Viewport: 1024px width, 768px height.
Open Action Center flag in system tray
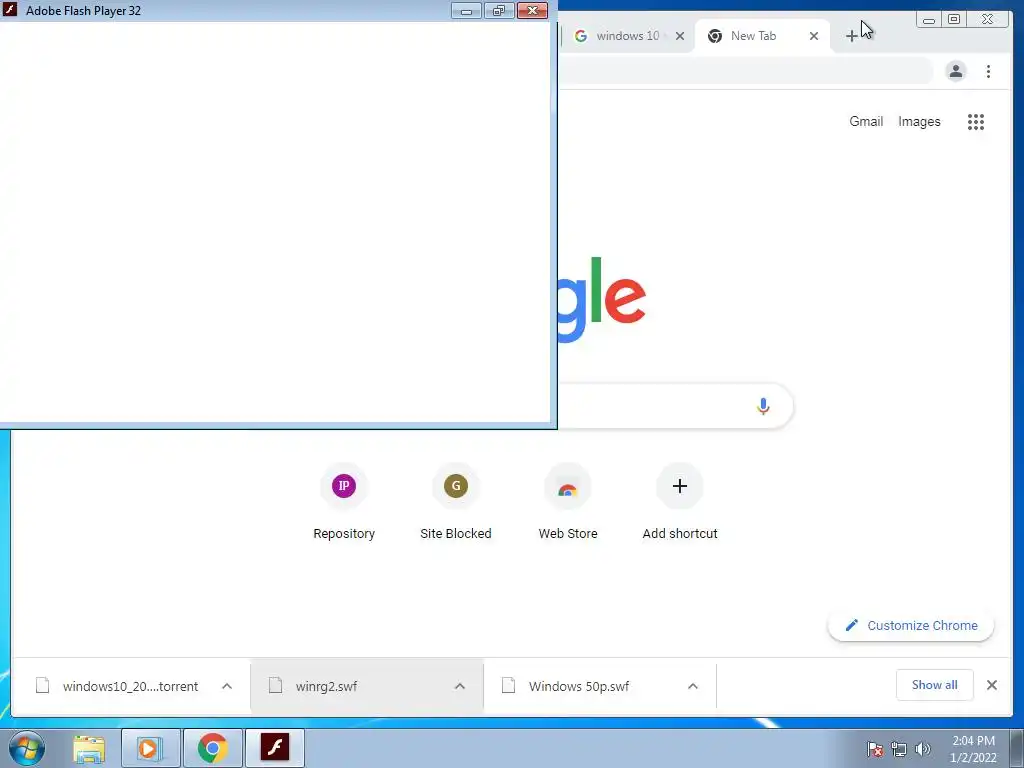pos(874,749)
